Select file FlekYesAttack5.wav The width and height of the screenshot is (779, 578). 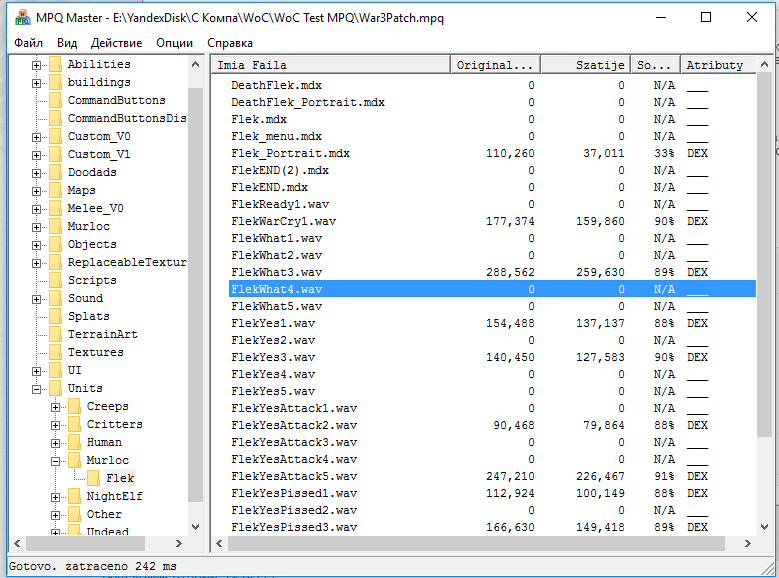pyautogui.click(x=294, y=477)
